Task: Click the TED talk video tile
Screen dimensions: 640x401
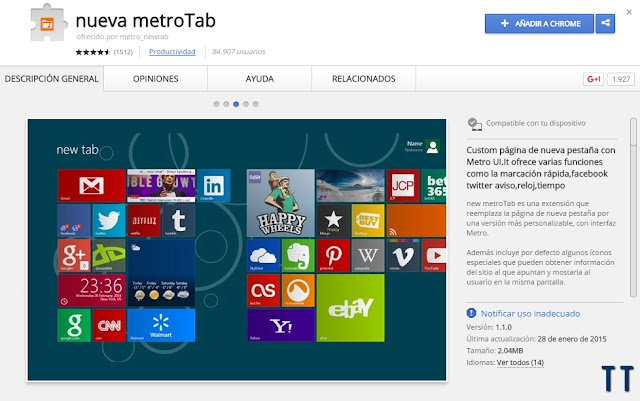Action: click(x=161, y=185)
